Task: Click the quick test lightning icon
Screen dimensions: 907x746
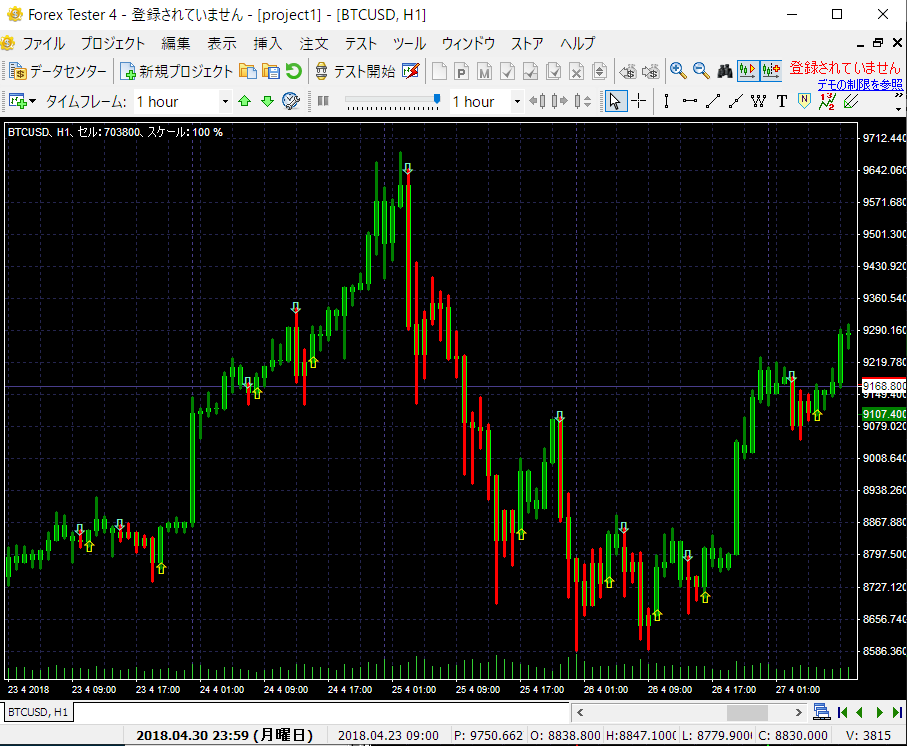Action: pos(410,71)
